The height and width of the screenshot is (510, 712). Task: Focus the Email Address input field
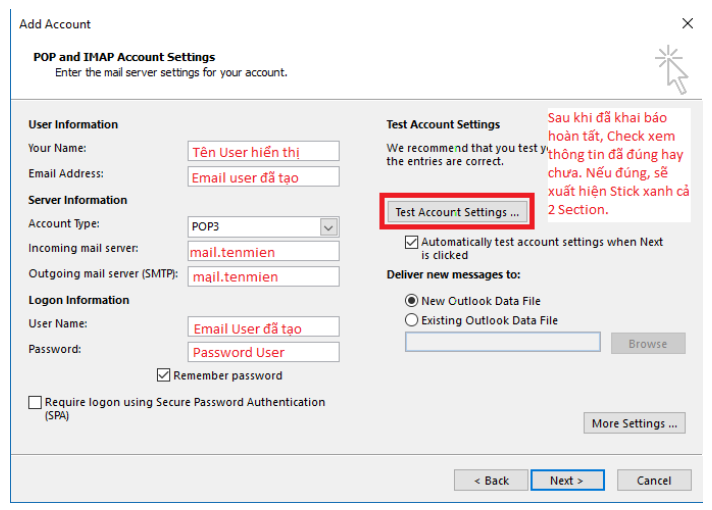click(264, 177)
